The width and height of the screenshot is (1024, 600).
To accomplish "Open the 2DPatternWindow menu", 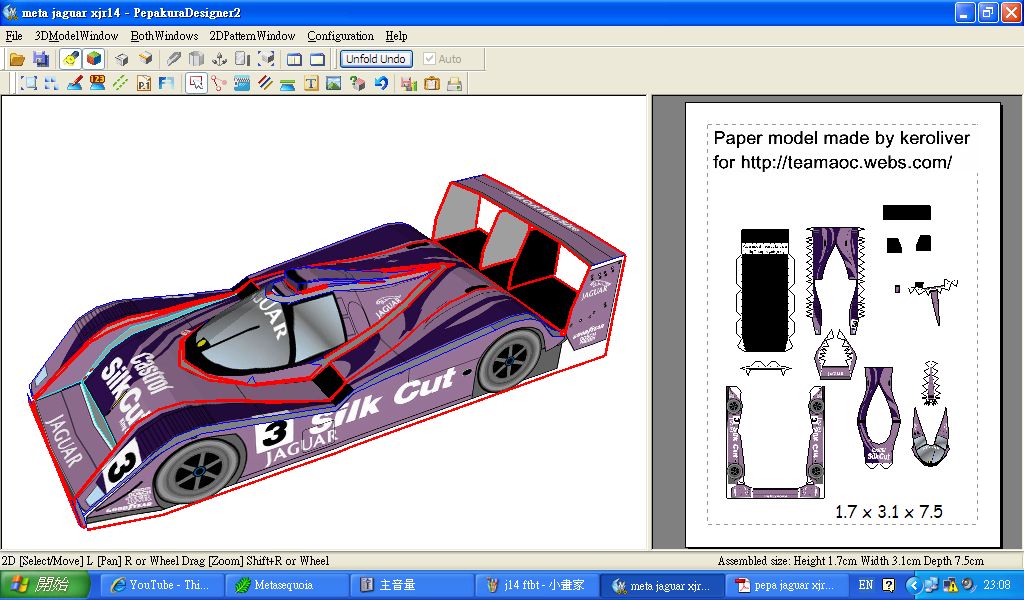I will [252, 36].
